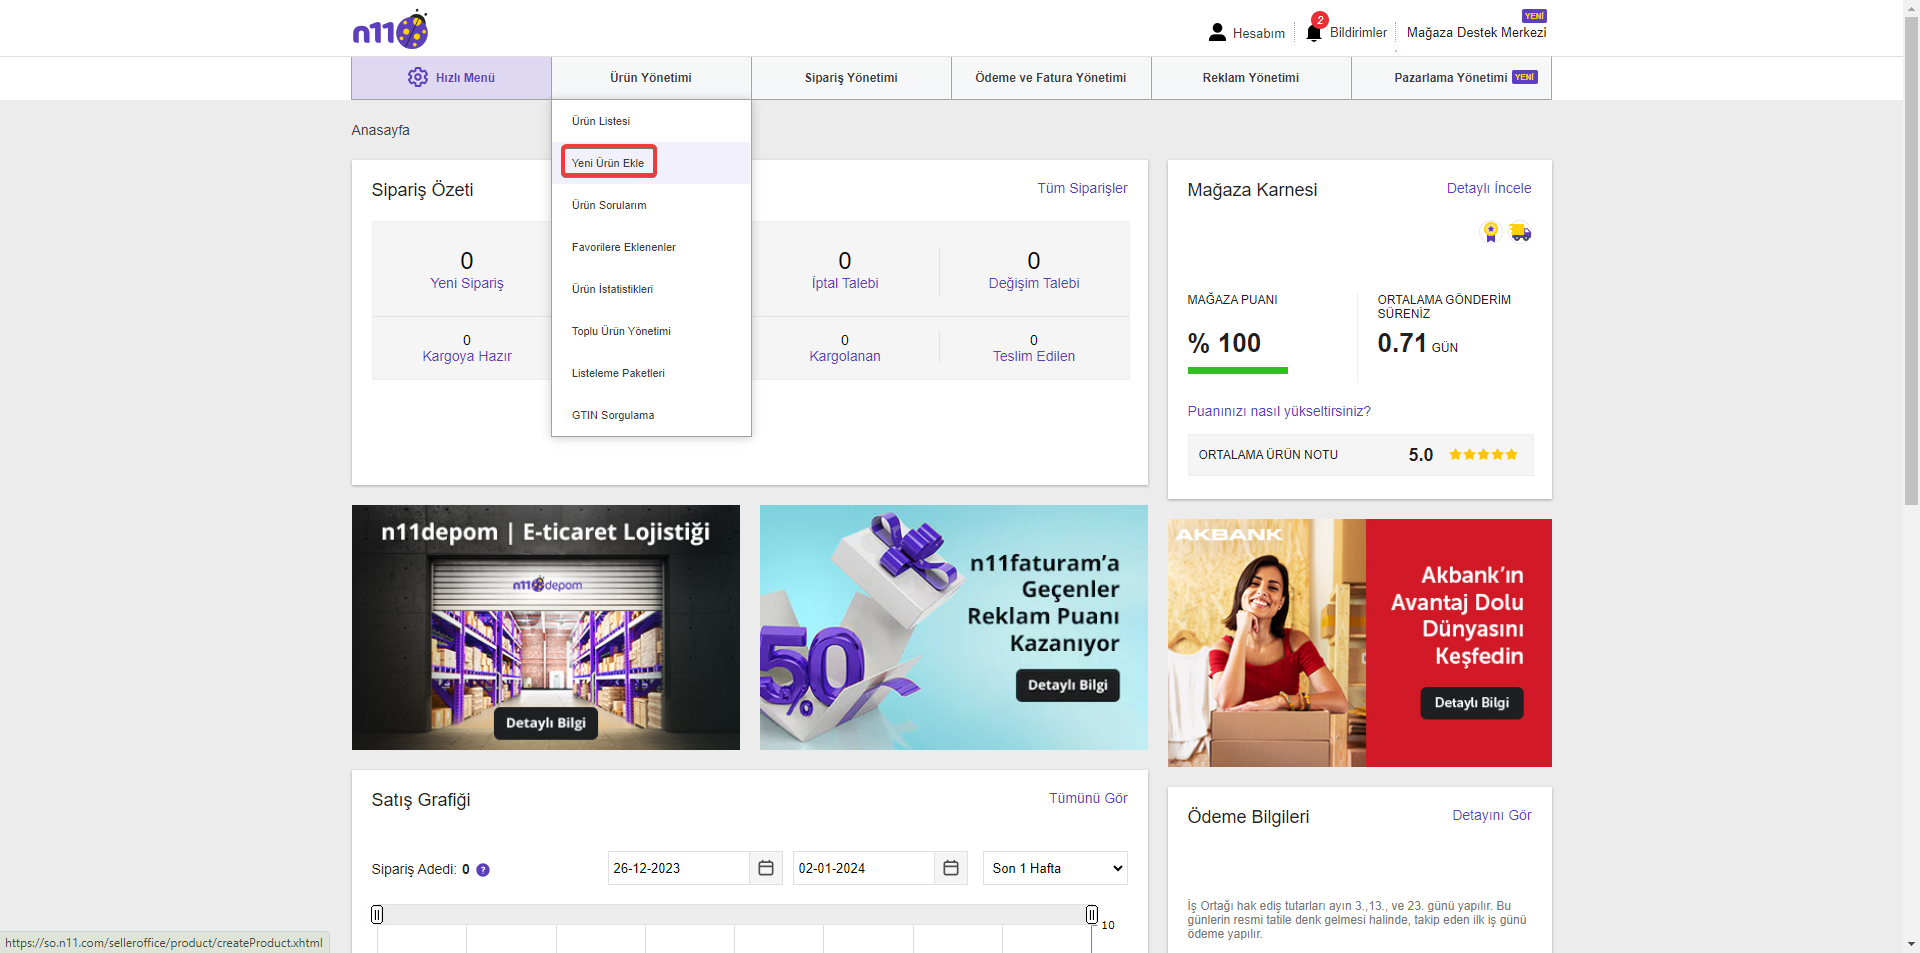
Task: Select Ürün Sorularım menu entry
Action: point(651,205)
